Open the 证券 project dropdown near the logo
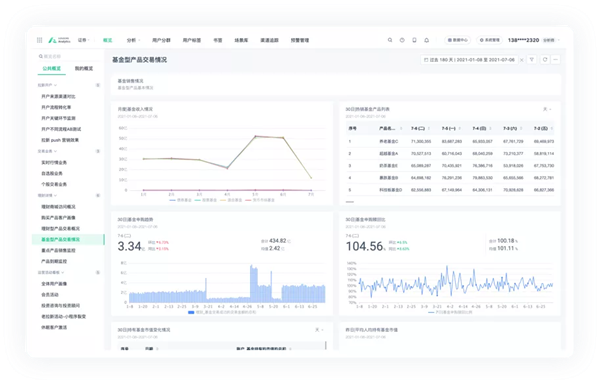Screen dimensions: 600x384 pos(84,40)
